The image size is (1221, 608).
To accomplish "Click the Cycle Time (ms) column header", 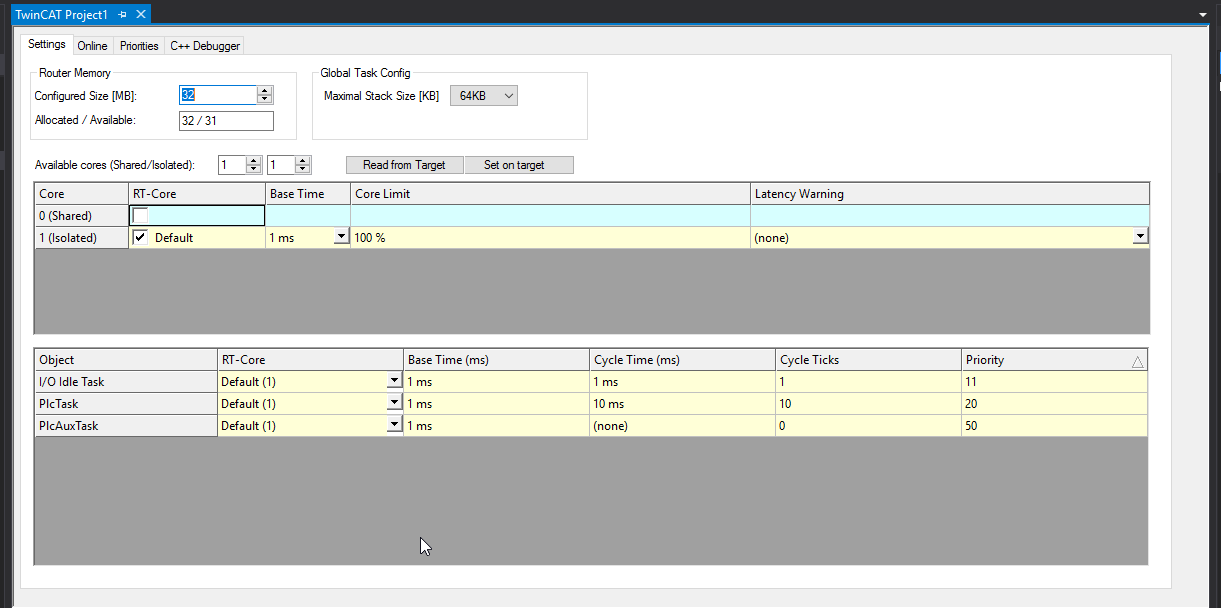I will tap(683, 360).
